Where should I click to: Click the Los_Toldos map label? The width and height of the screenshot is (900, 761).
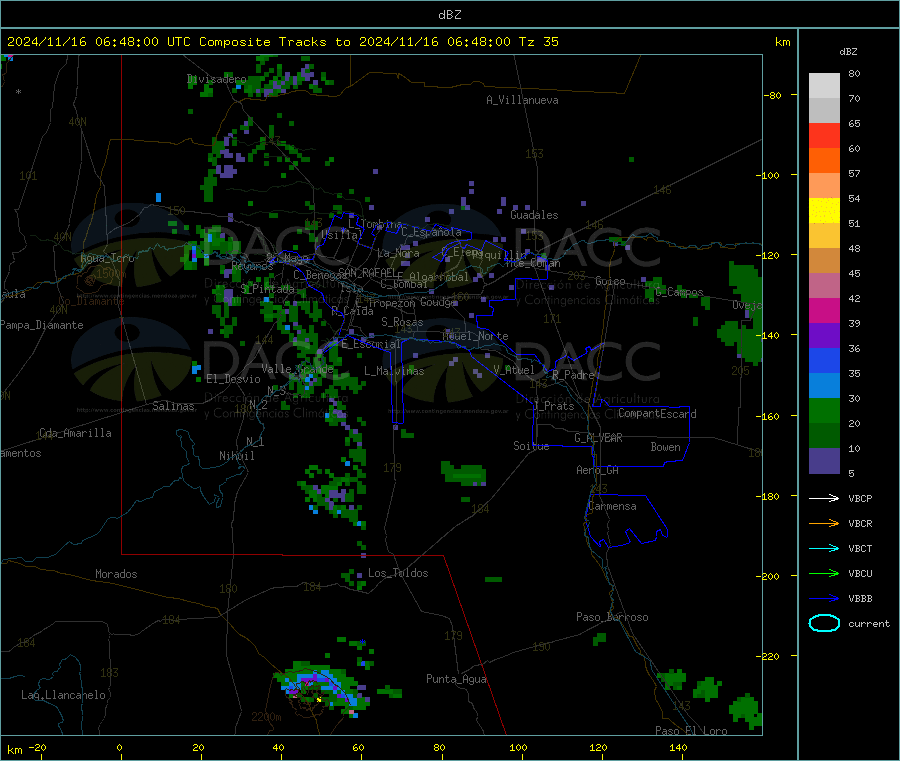click(398, 573)
